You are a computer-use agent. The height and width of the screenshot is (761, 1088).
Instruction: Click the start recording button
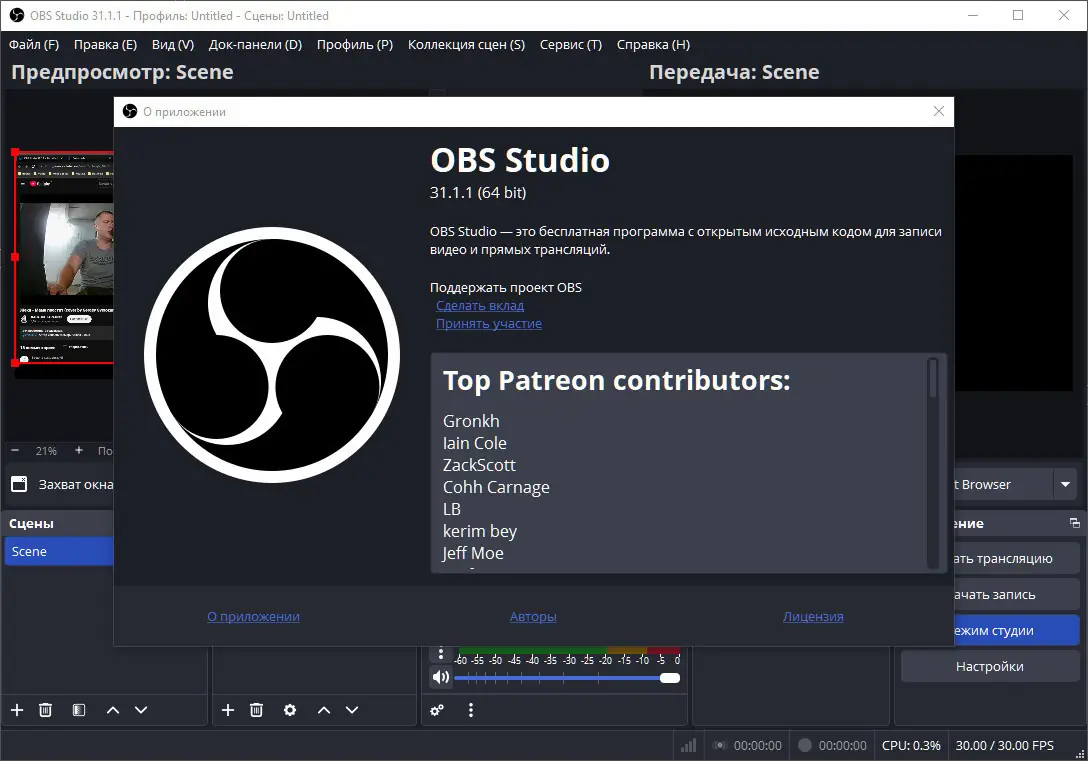(x=1017, y=595)
